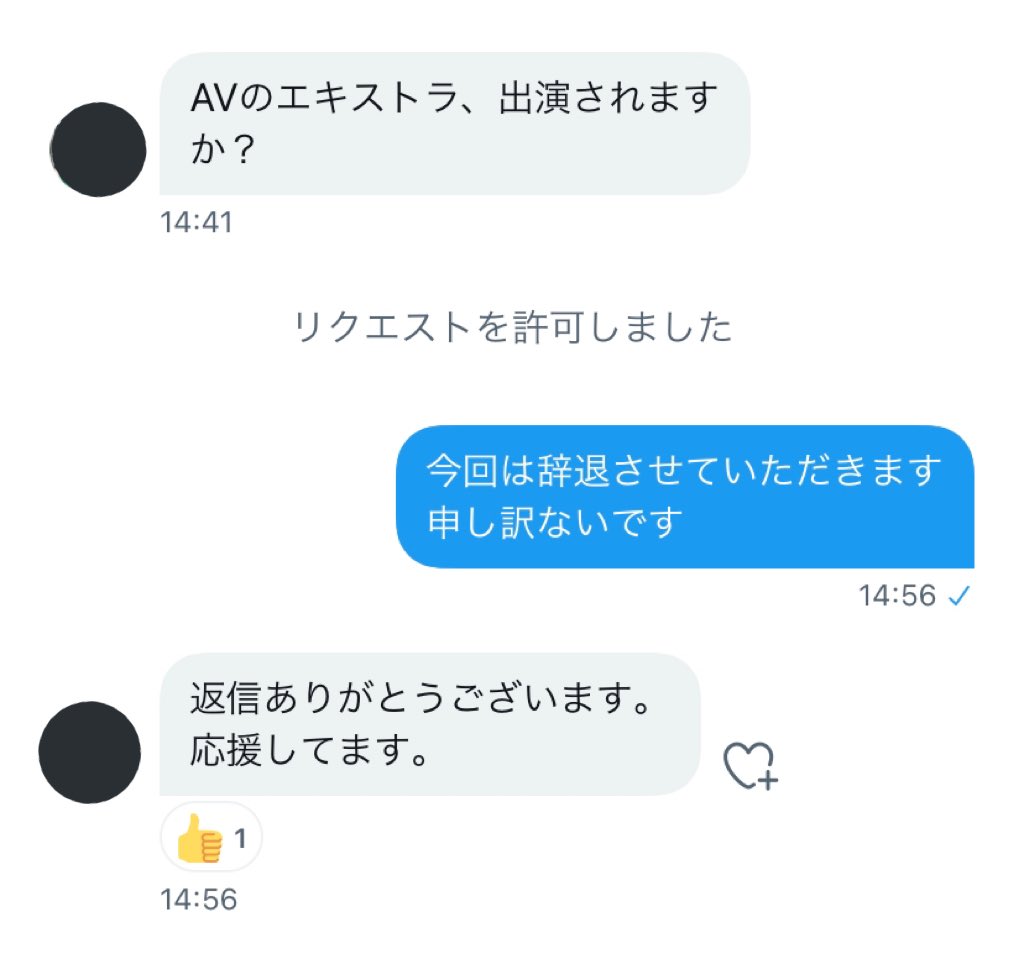The width and height of the screenshot is (1024, 959).
Task: Open the sender's avatar beside the first message
Action: tap(98, 150)
